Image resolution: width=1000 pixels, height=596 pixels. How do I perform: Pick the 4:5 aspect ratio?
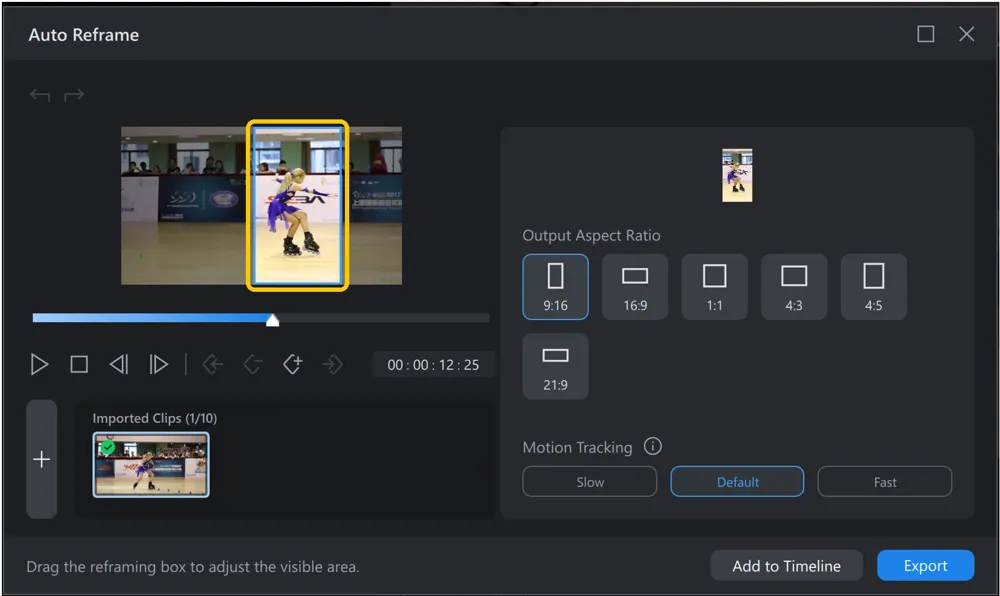tap(874, 287)
